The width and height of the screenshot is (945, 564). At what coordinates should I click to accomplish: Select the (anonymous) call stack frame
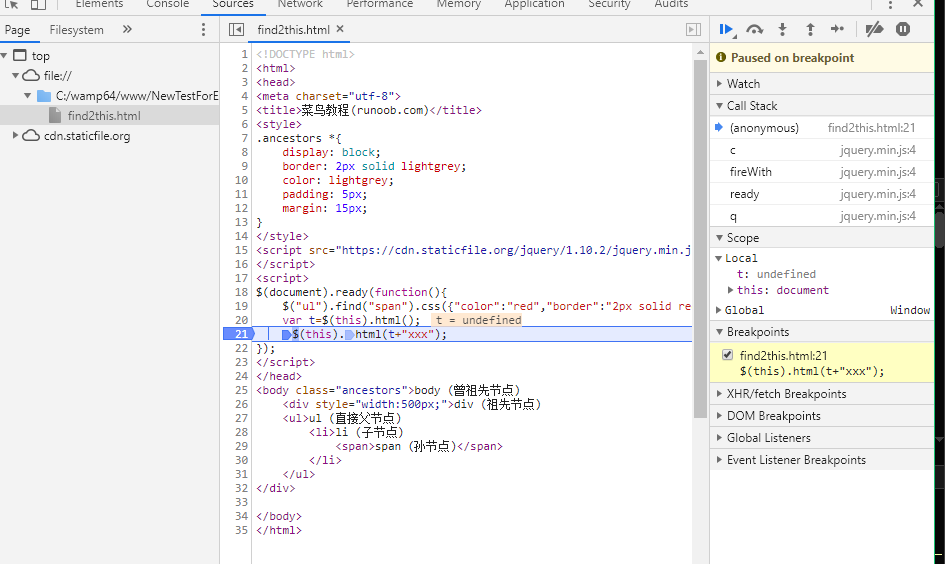822,128
